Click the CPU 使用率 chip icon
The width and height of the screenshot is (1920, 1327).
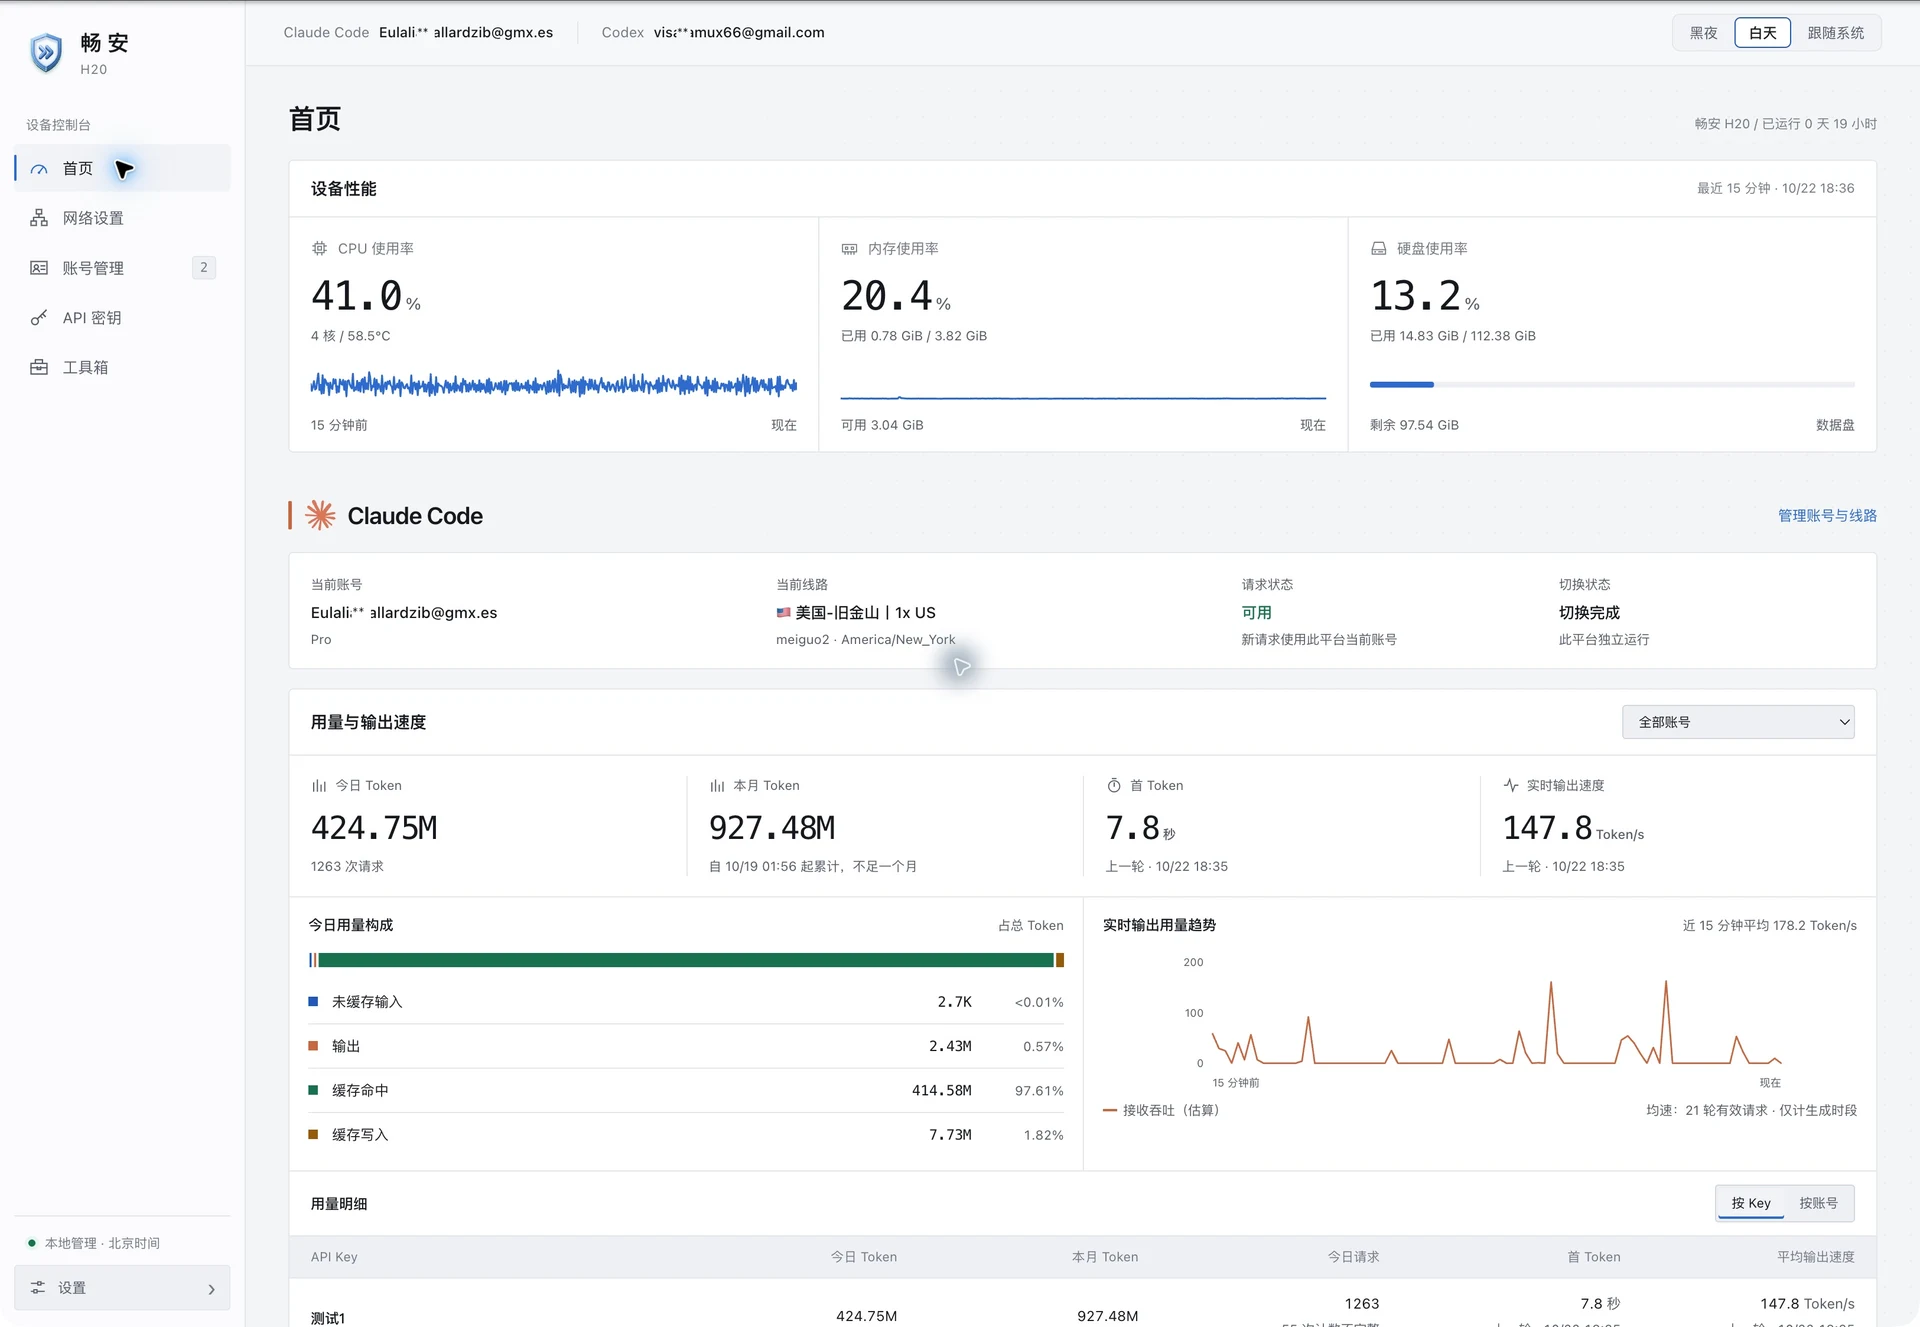[320, 248]
